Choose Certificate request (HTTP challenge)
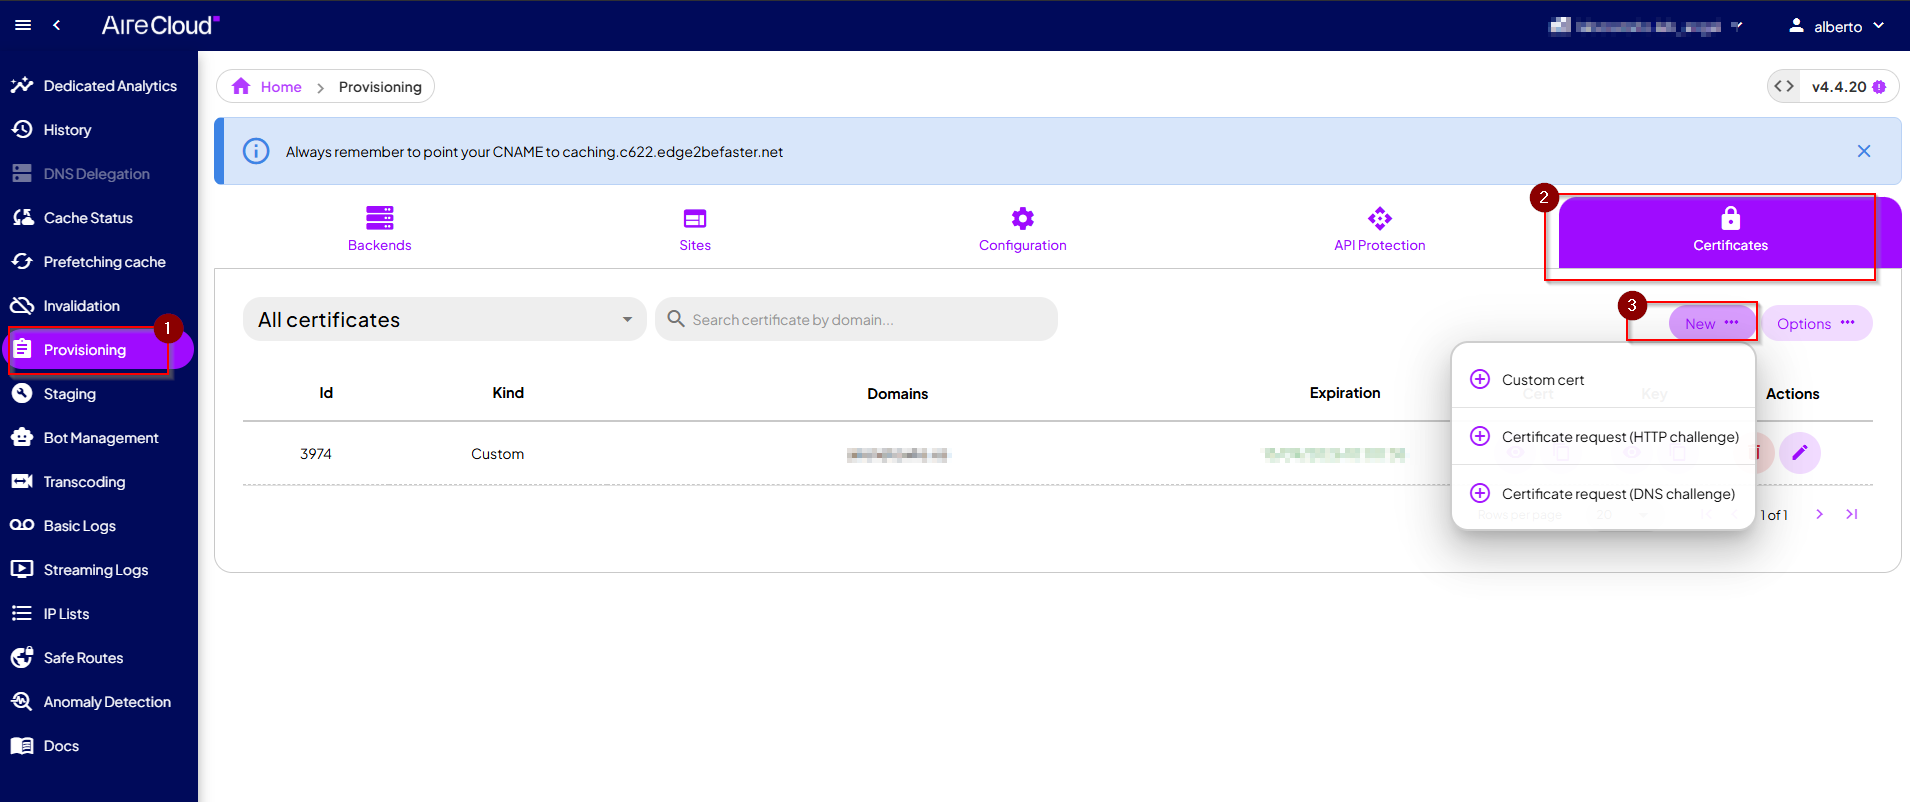1910x802 pixels. 1603,437
